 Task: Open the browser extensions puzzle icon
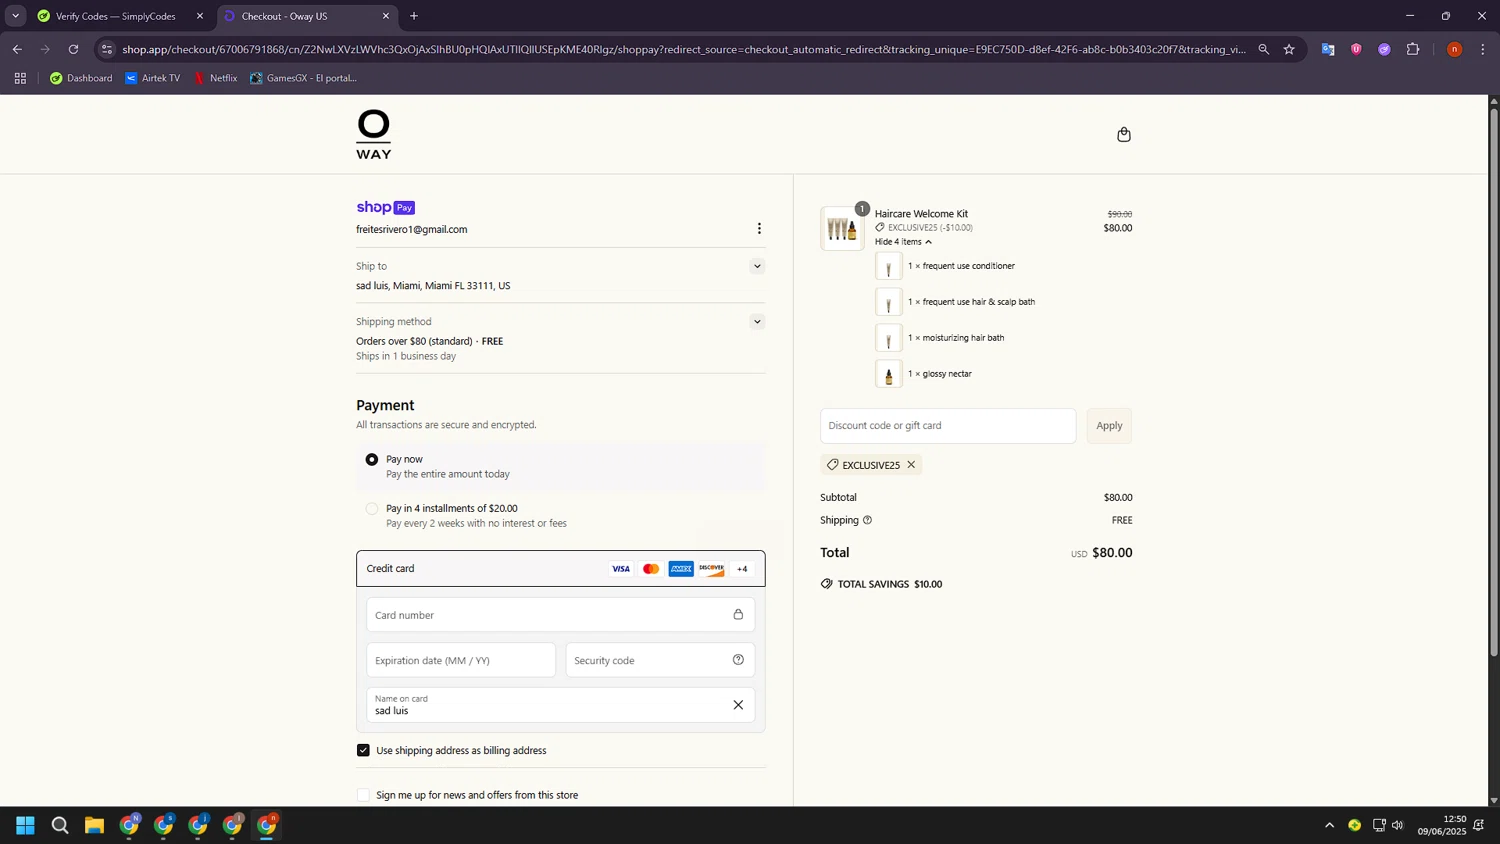coord(1412,49)
